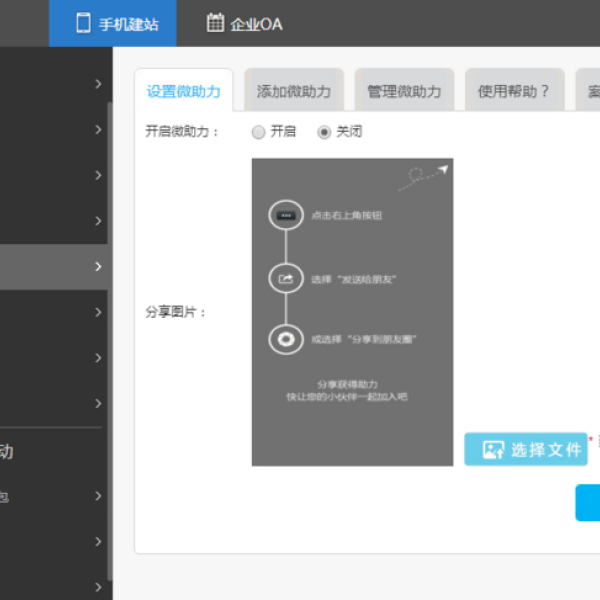This screenshot has height=600, width=600.
Task: Switch to the 添加微助力 tab
Action: pyautogui.click(x=294, y=91)
